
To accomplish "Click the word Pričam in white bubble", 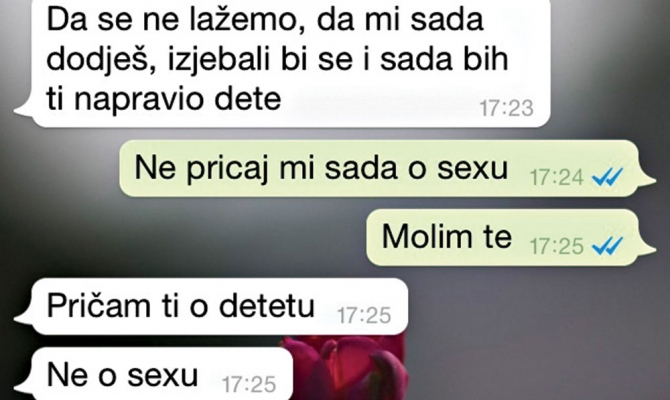I will coord(98,306).
